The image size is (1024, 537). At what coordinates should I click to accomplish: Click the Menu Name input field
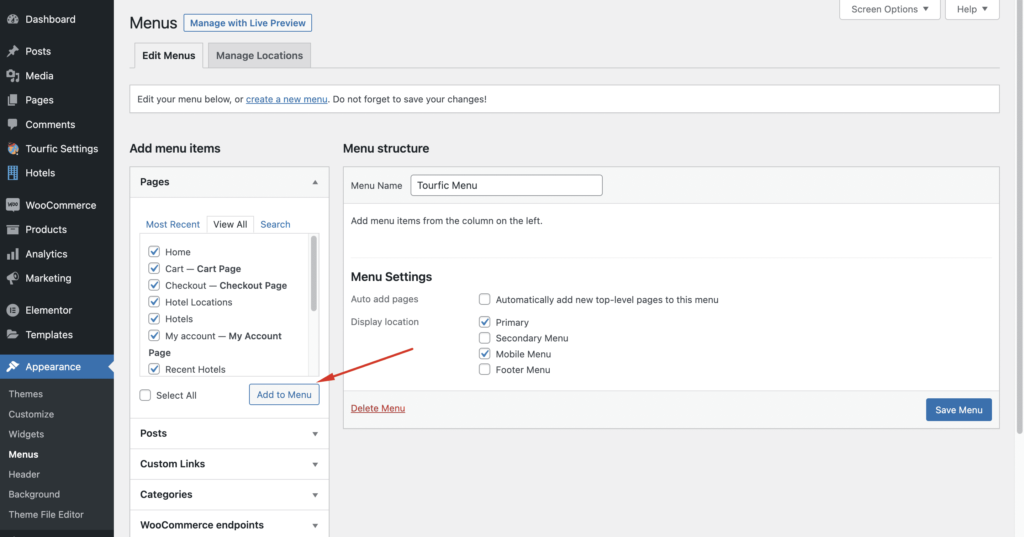pos(506,185)
